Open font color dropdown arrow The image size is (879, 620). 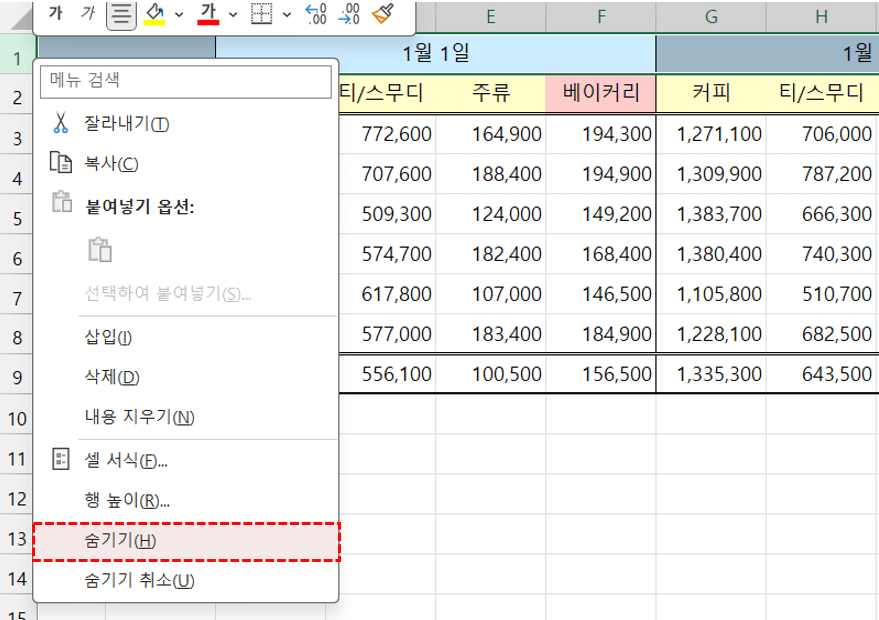(233, 15)
